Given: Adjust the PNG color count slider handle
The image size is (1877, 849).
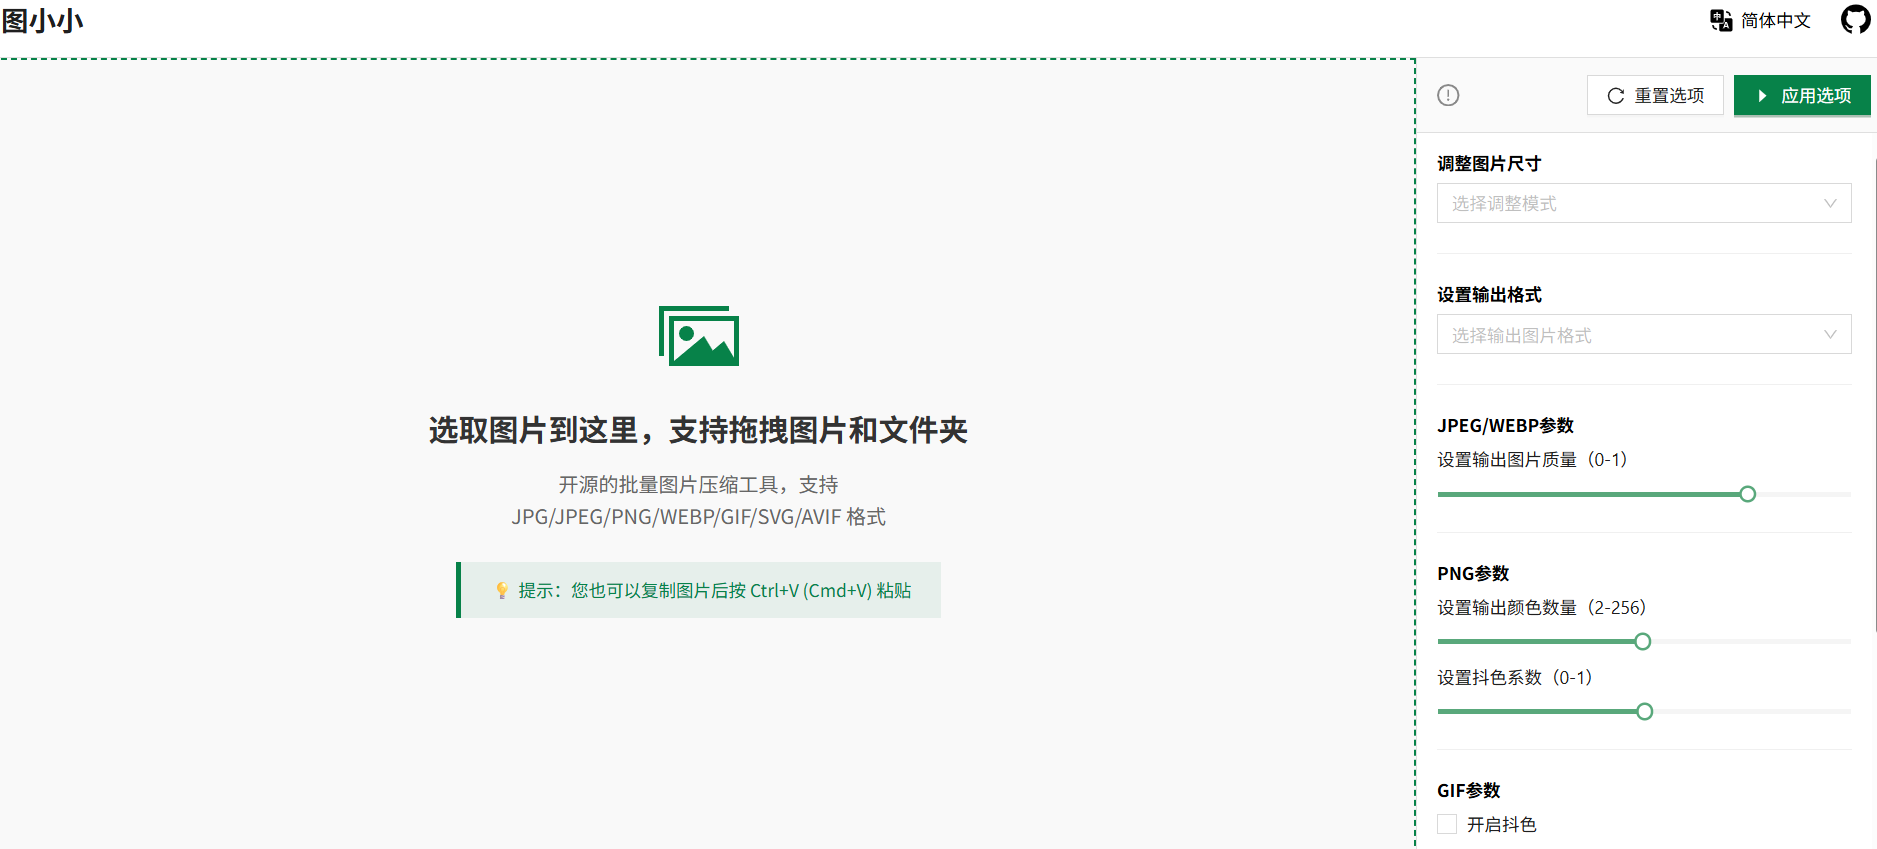Looking at the screenshot, I should pyautogui.click(x=1642, y=642).
